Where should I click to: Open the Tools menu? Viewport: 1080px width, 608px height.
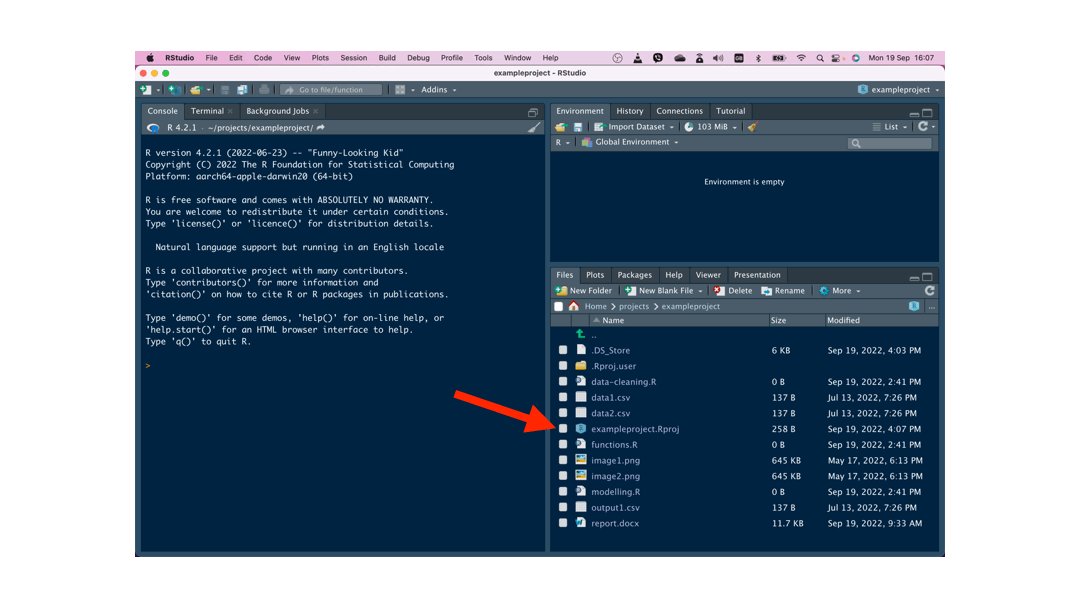tap(483, 58)
